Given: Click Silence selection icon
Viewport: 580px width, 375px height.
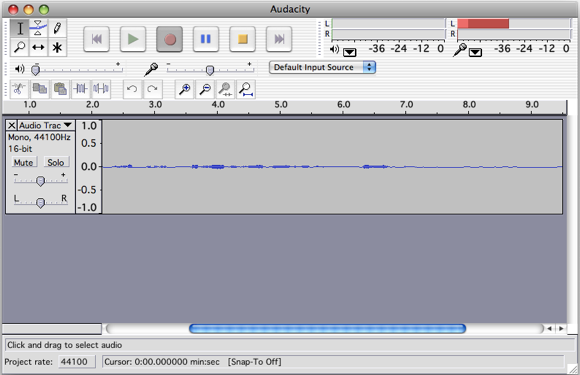Looking at the screenshot, I should (101, 89).
